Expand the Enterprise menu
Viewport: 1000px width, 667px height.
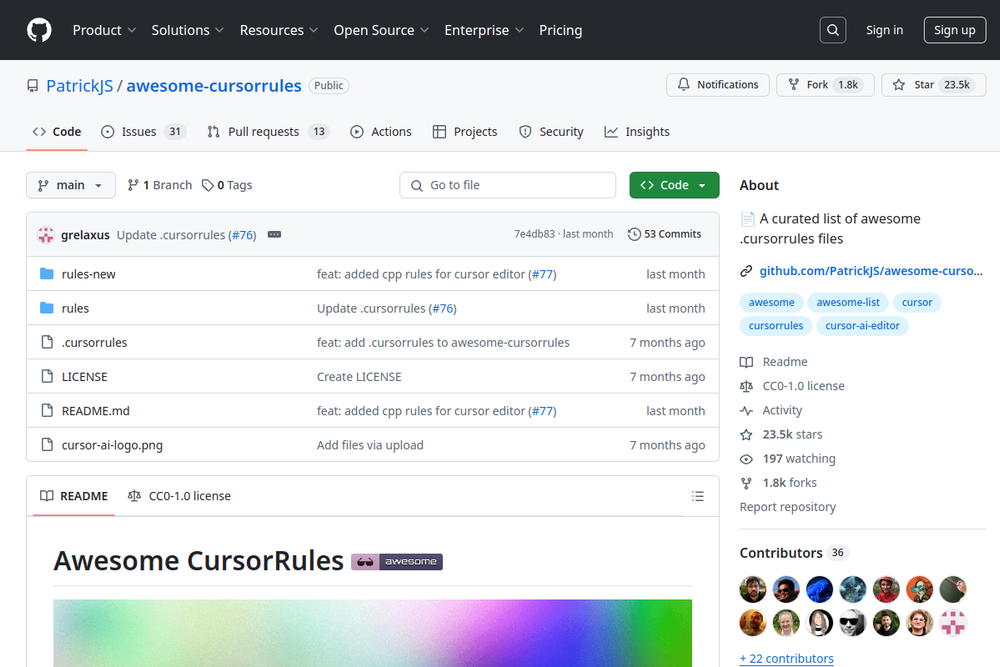click(484, 30)
